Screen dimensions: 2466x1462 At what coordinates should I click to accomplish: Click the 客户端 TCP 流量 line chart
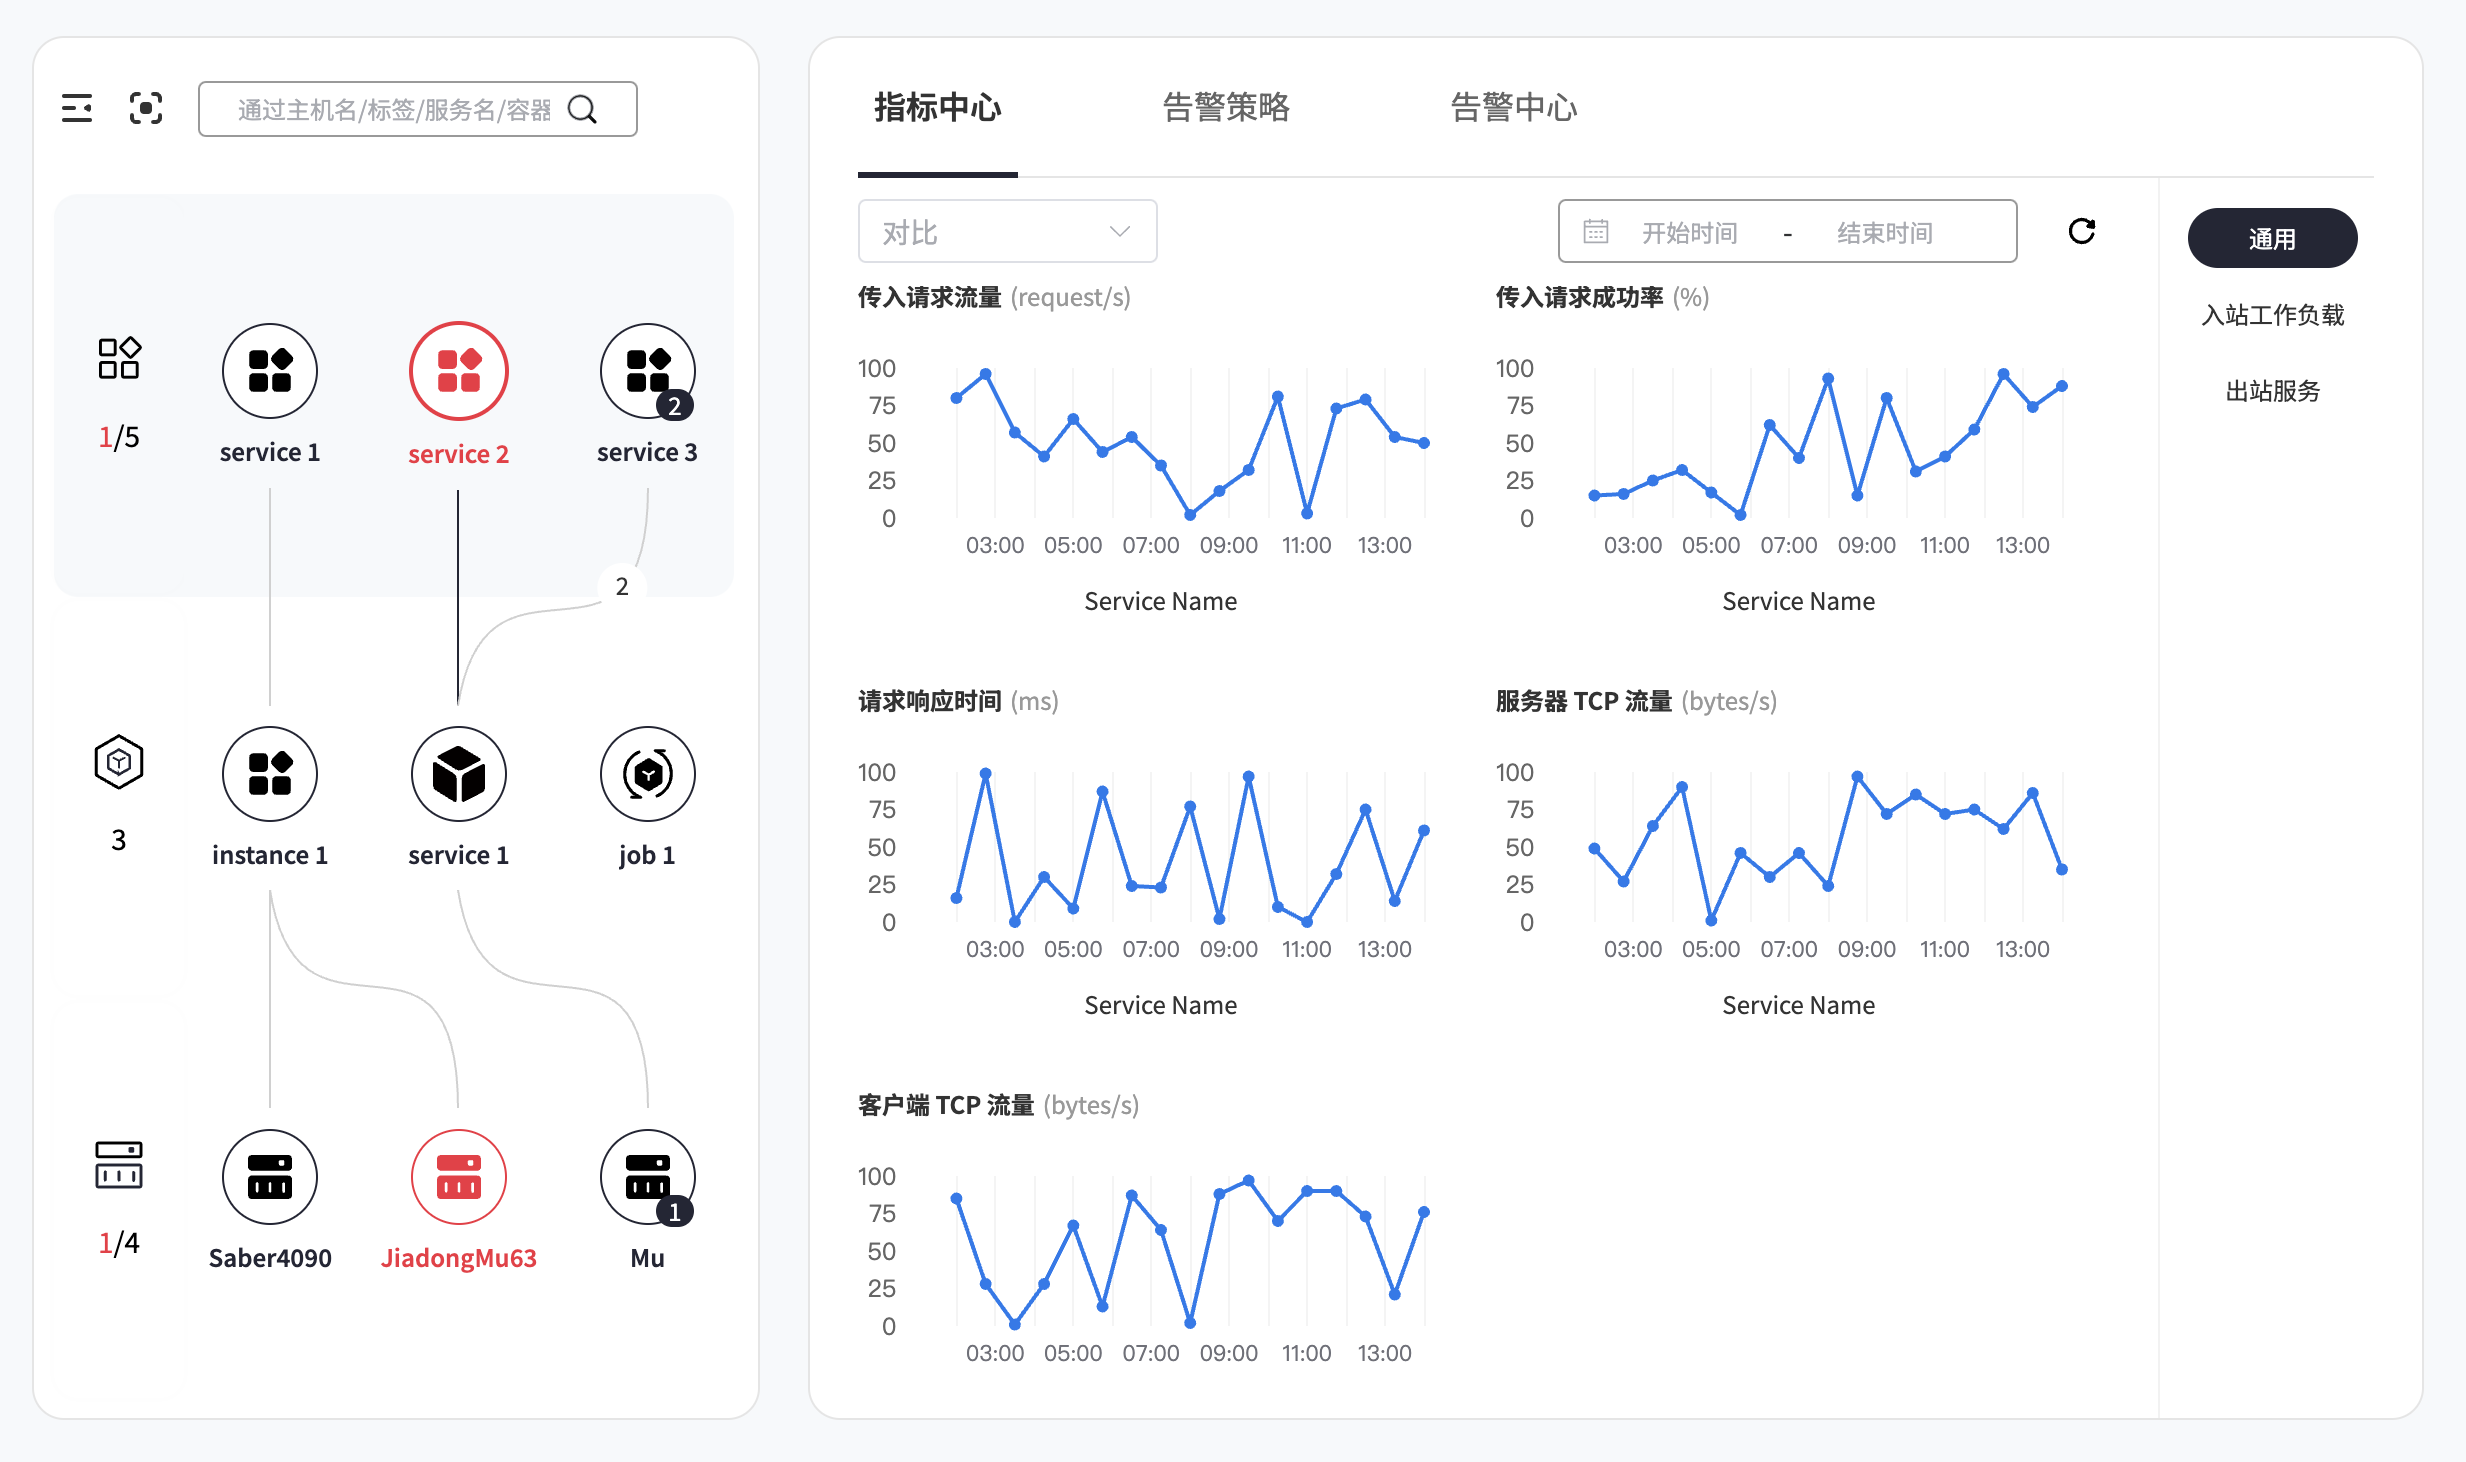[1190, 1251]
